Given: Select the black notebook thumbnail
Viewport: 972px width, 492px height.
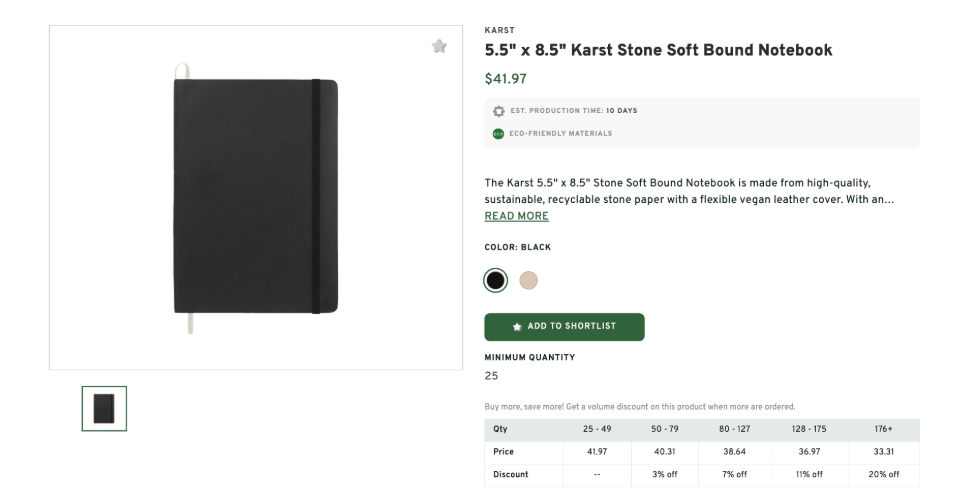Looking at the screenshot, I should pos(104,408).
